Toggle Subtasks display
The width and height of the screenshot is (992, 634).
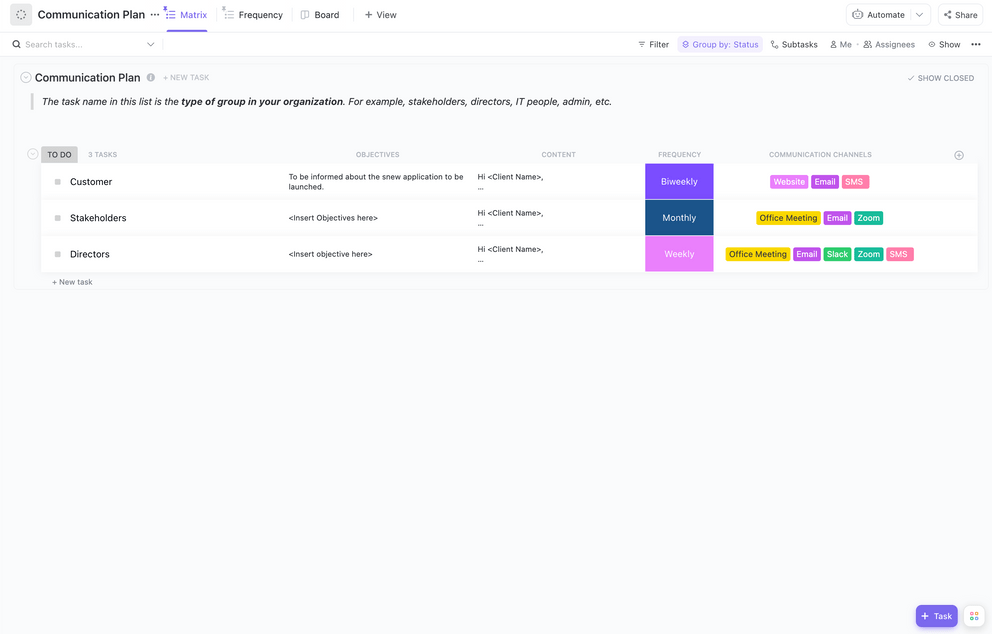[x=794, y=44]
